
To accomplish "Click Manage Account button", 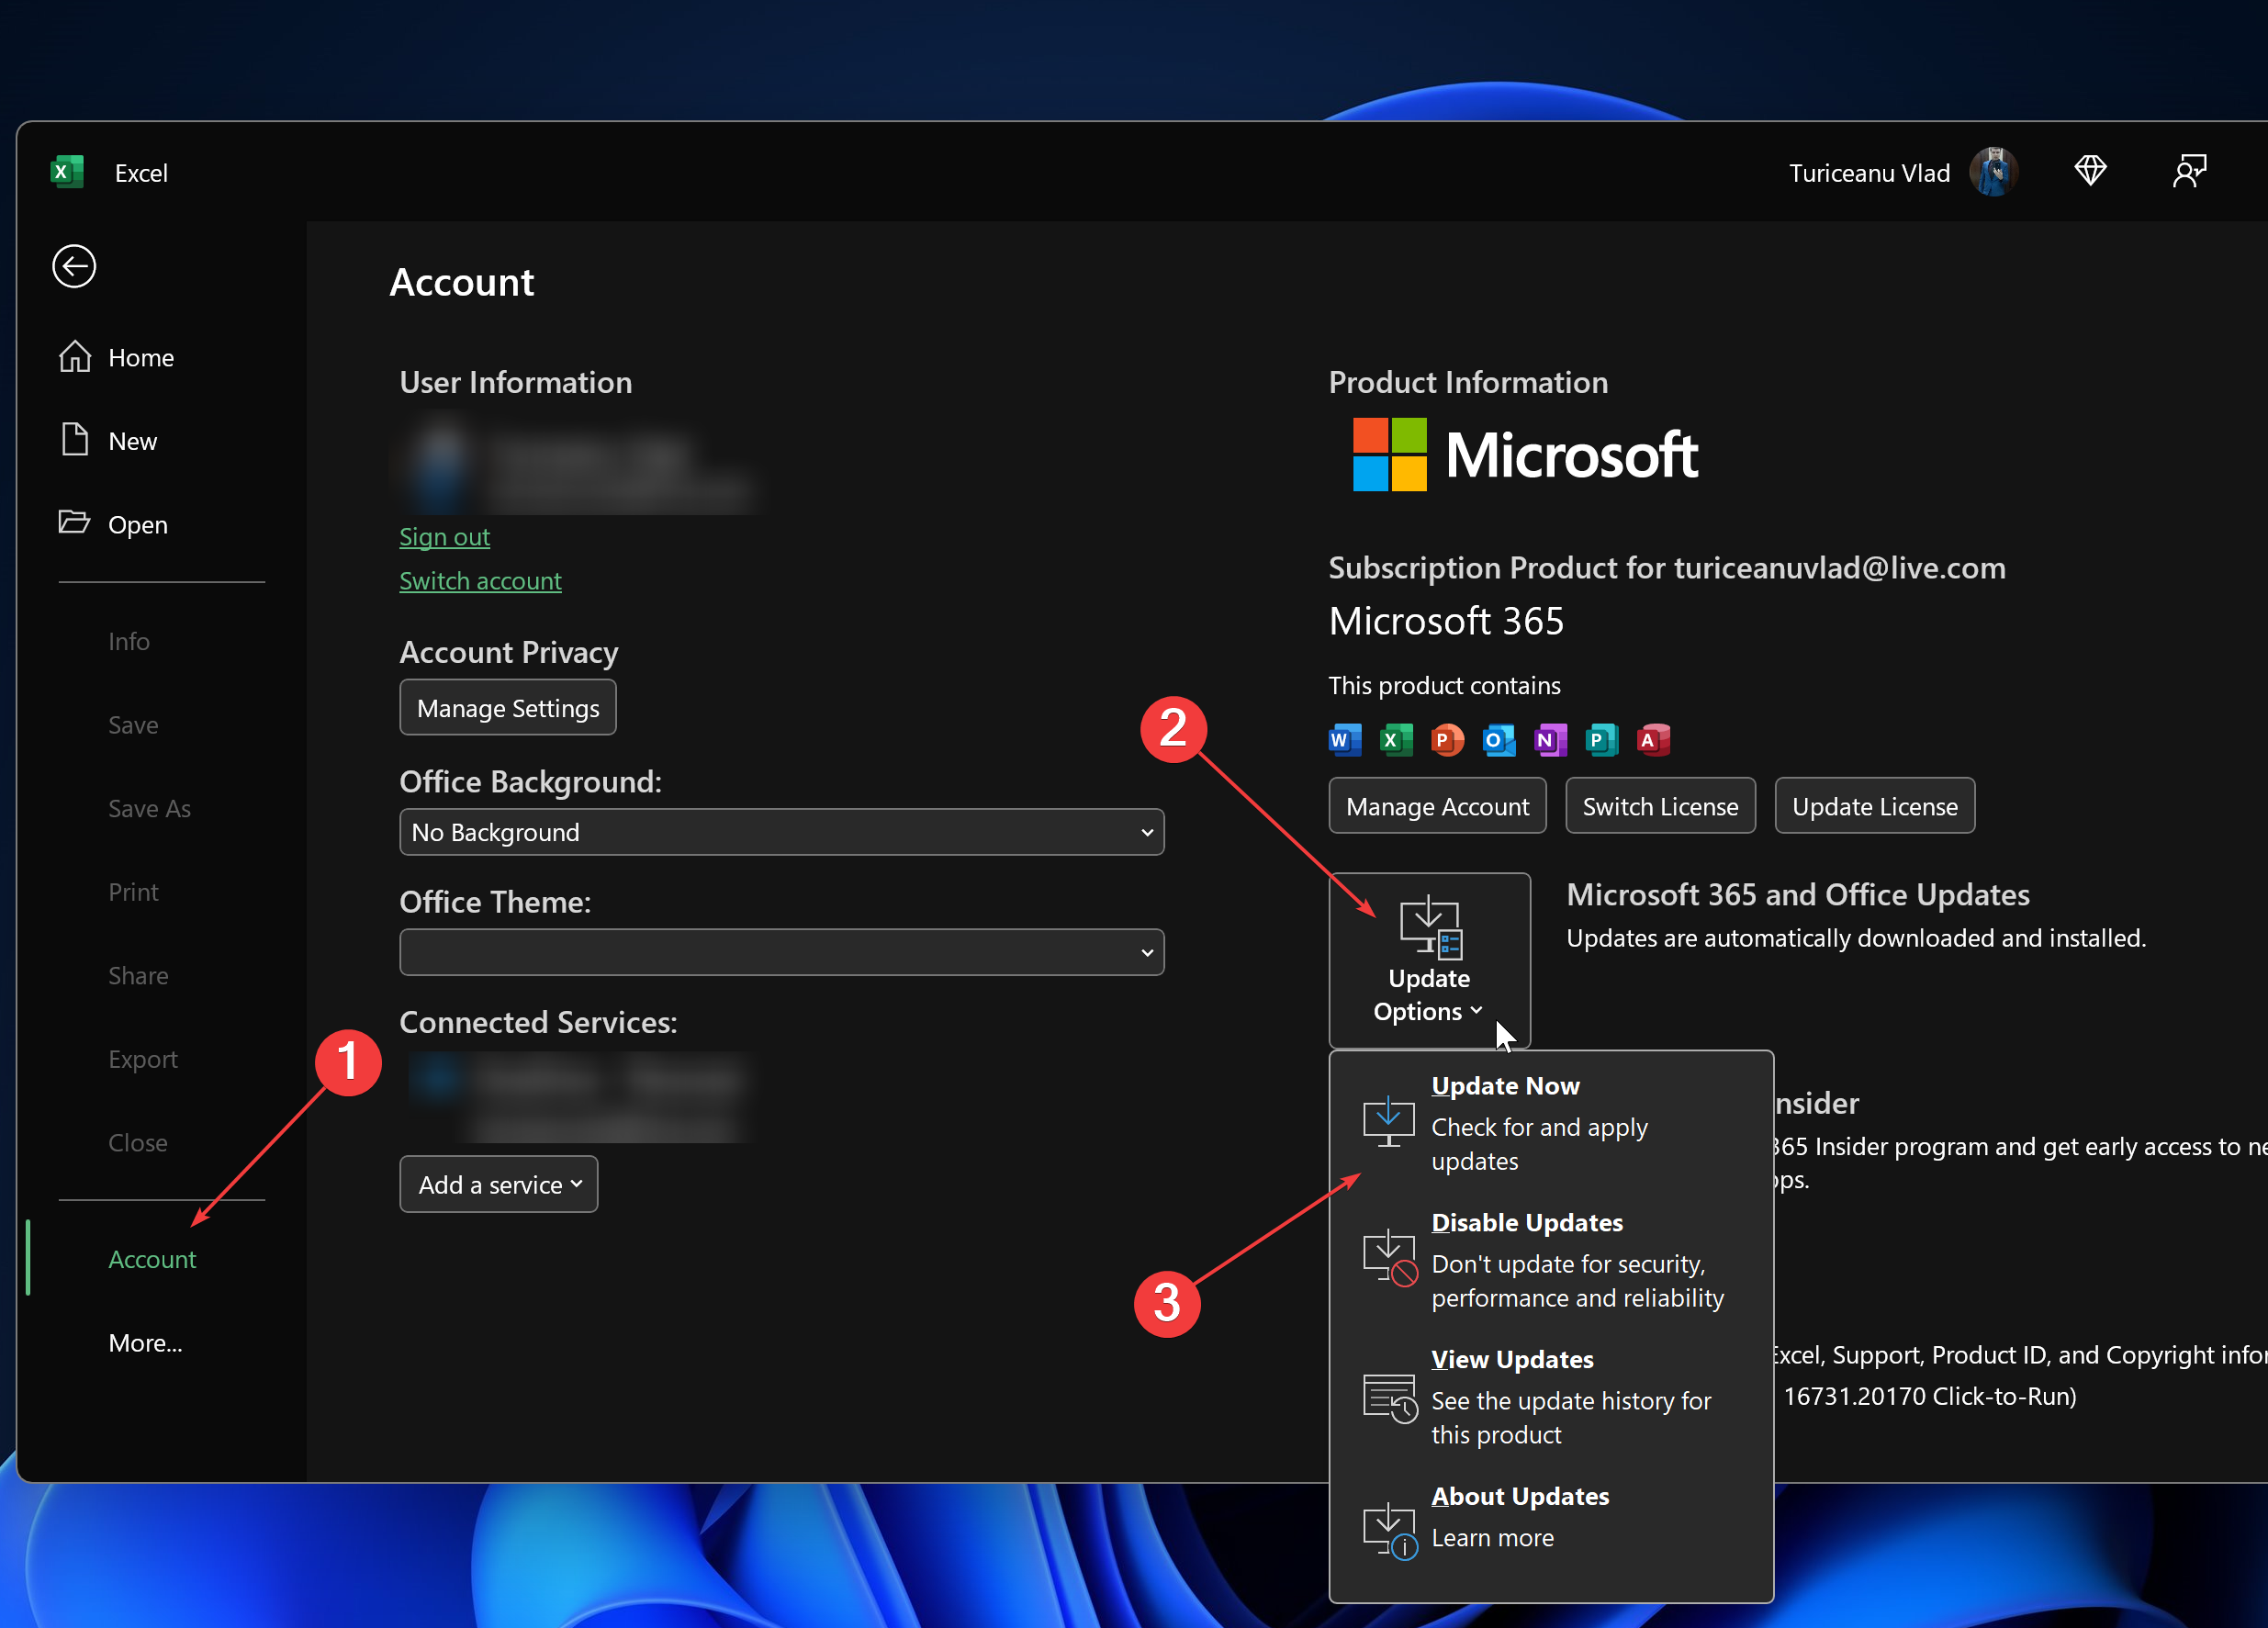I will pos(1437,806).
